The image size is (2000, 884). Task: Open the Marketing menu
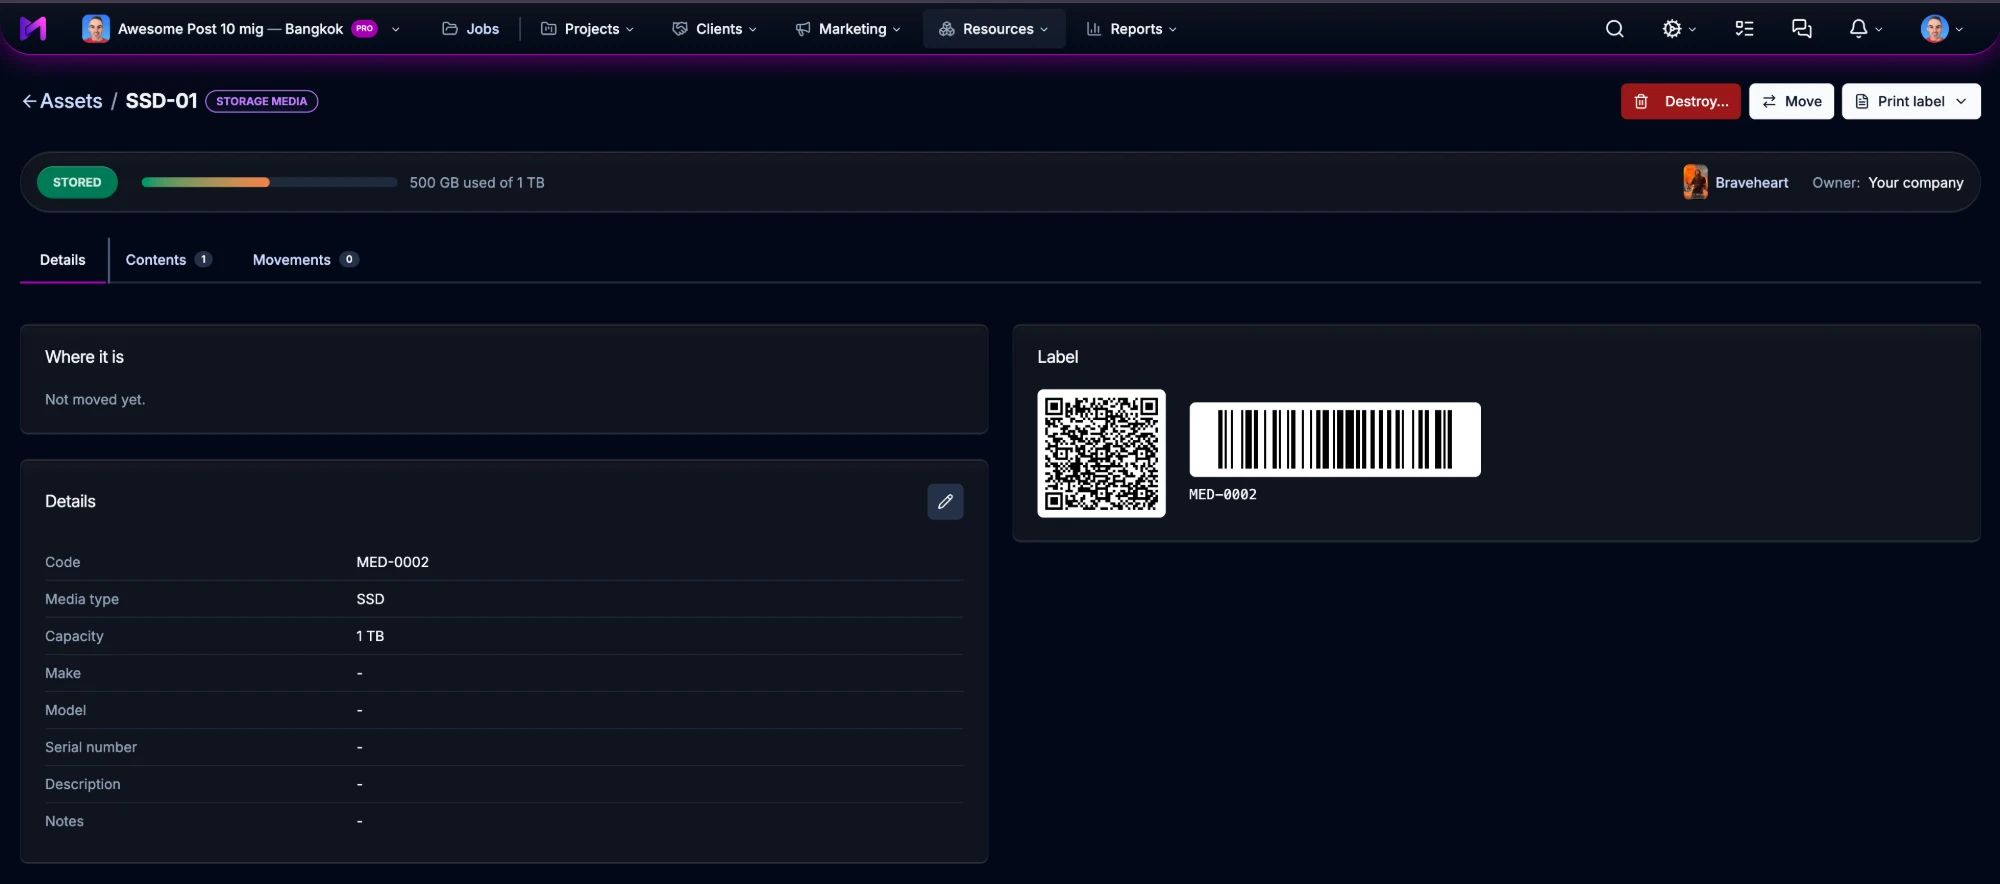pos(848,29)
